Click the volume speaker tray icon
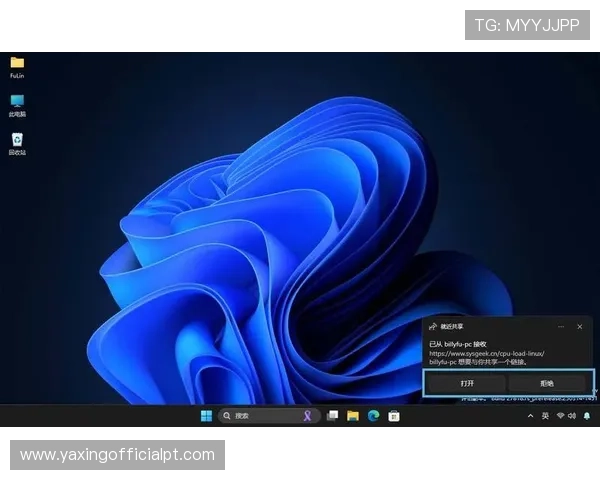Screen dimensions: 600x480 [x=572, y=416]
